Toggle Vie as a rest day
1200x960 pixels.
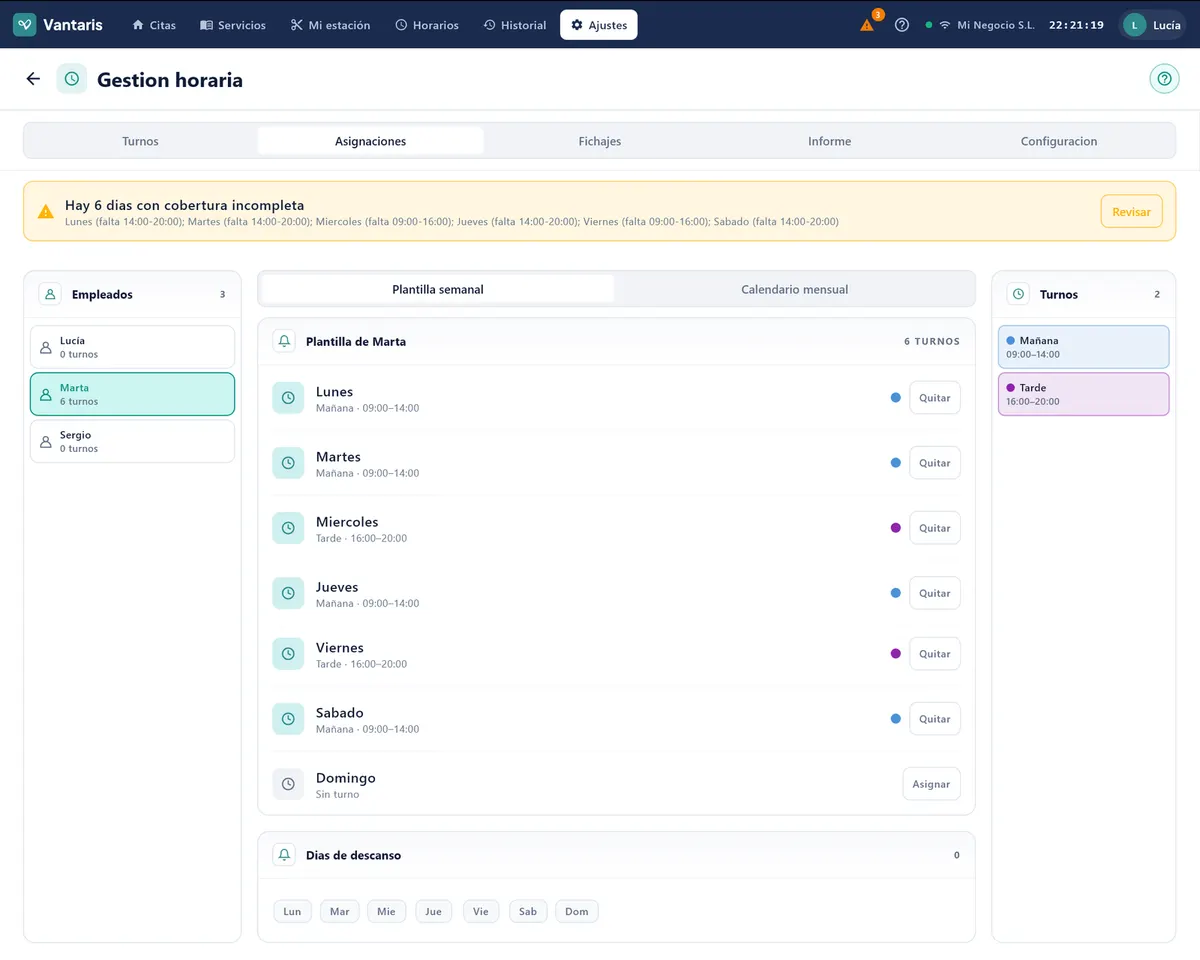point(481,911)
